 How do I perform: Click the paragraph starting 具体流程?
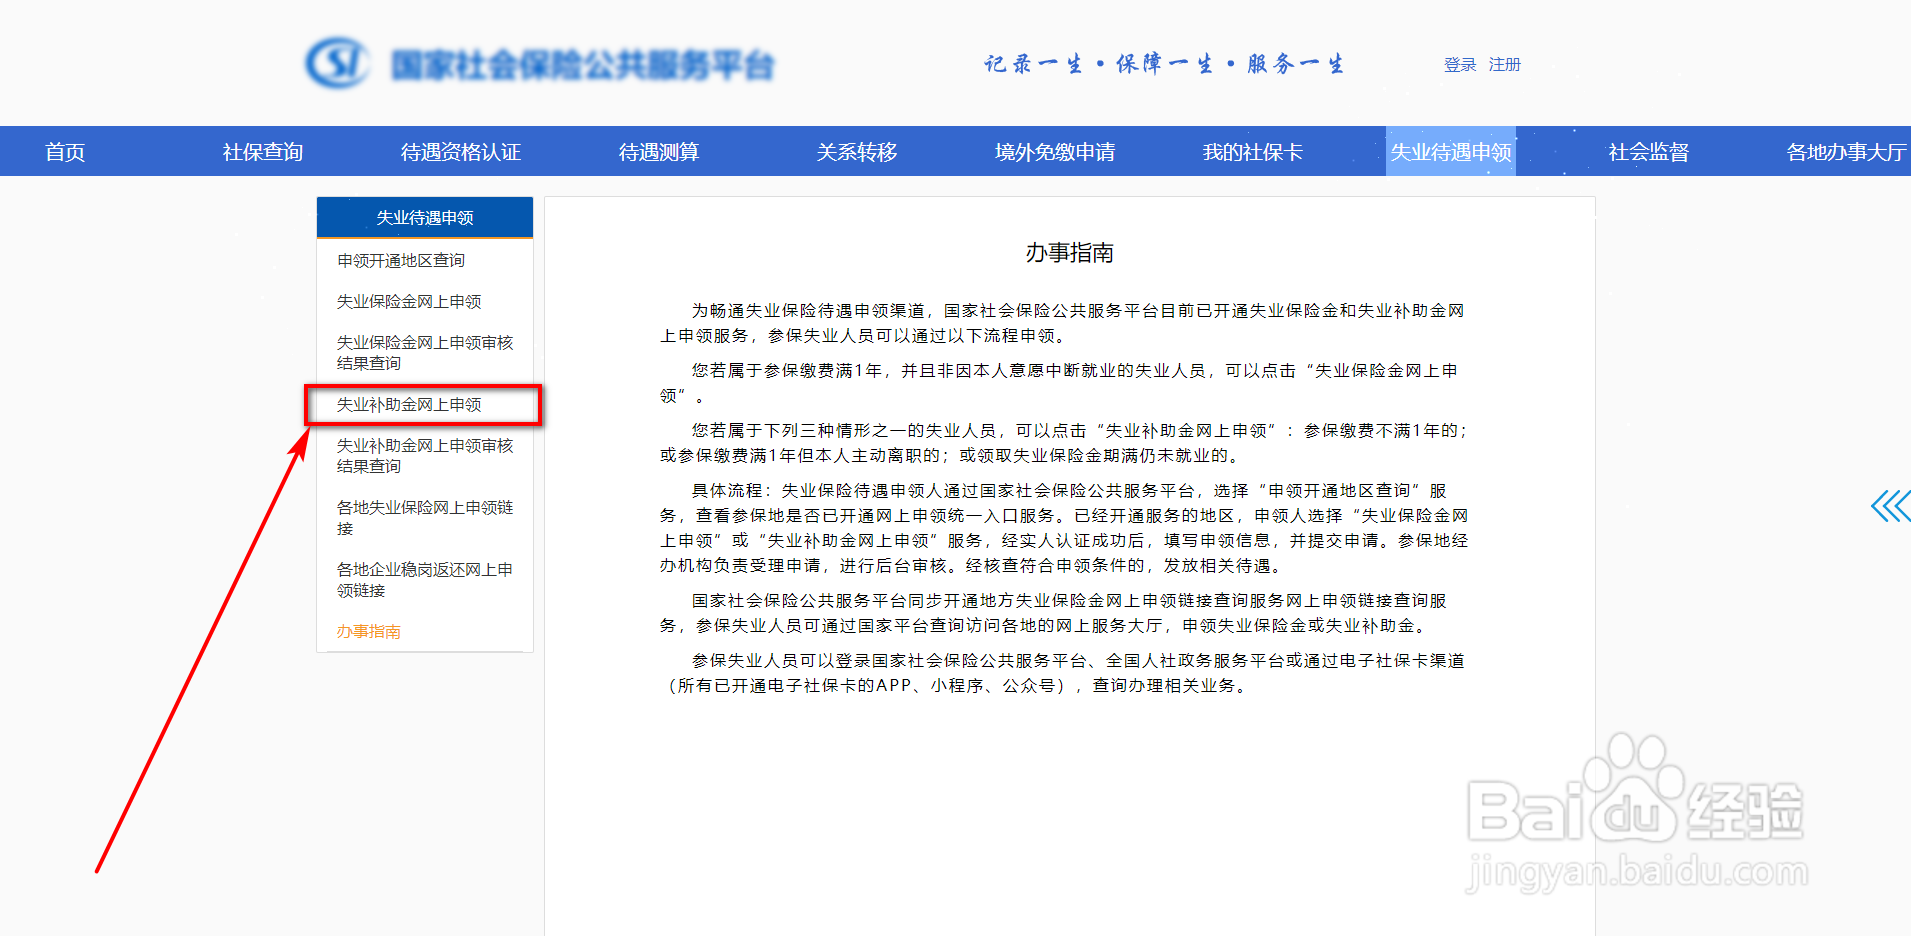coord(1064,528)
